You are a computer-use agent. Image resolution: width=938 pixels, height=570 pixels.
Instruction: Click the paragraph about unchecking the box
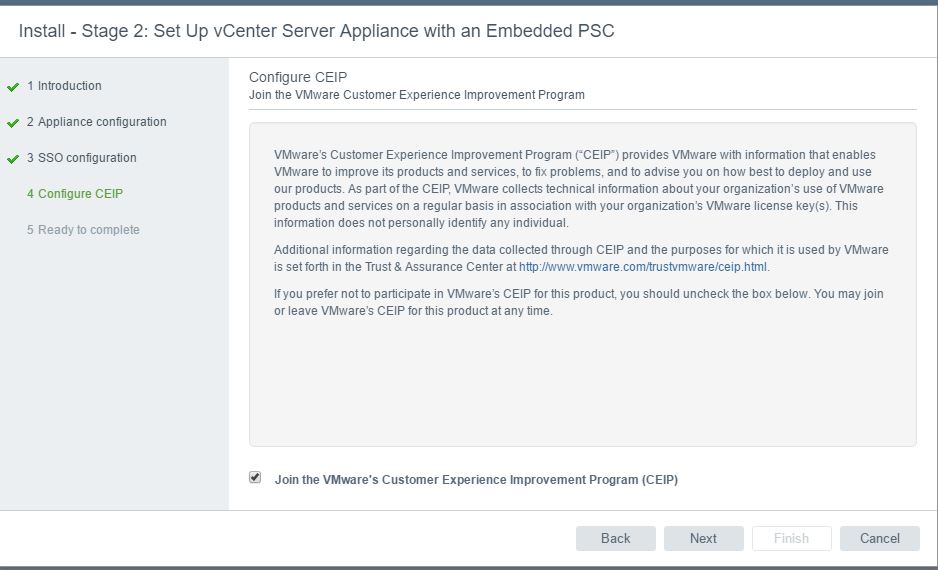coord(578,302)
